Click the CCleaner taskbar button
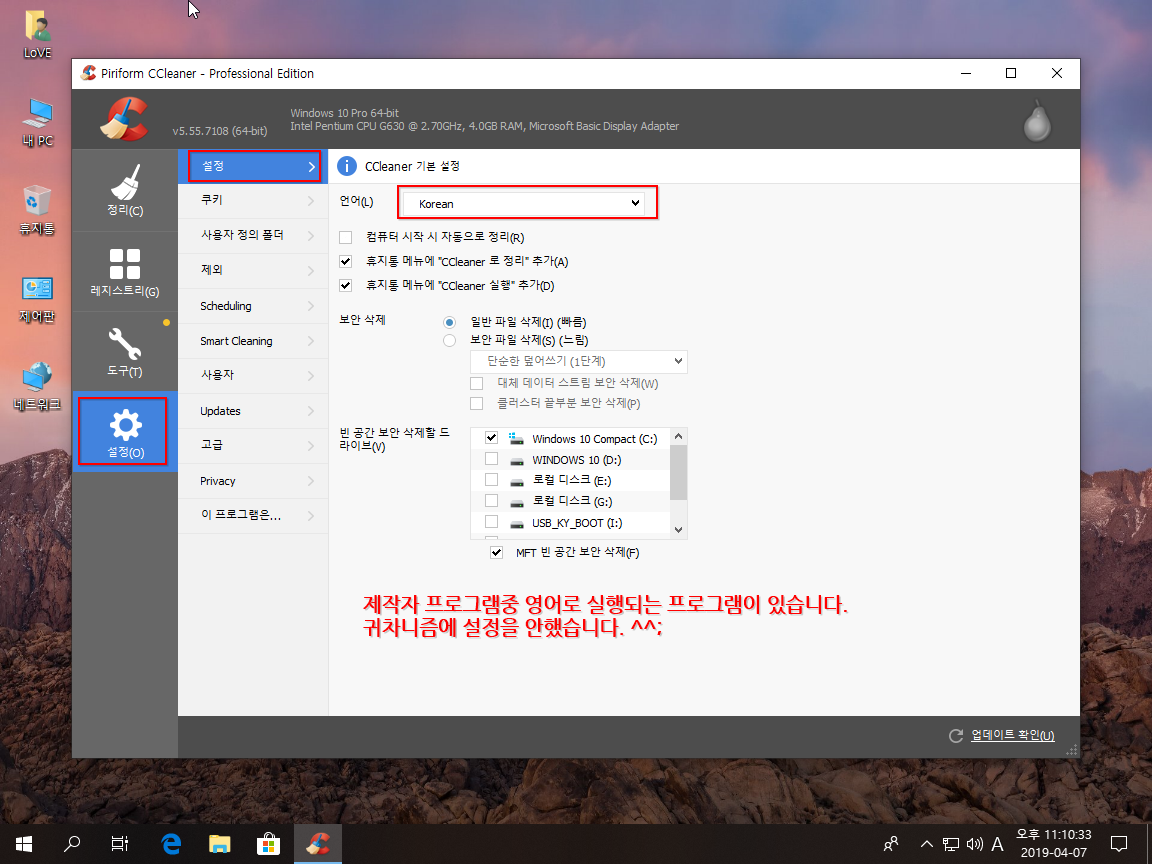1152x864 pixels. 317,844
